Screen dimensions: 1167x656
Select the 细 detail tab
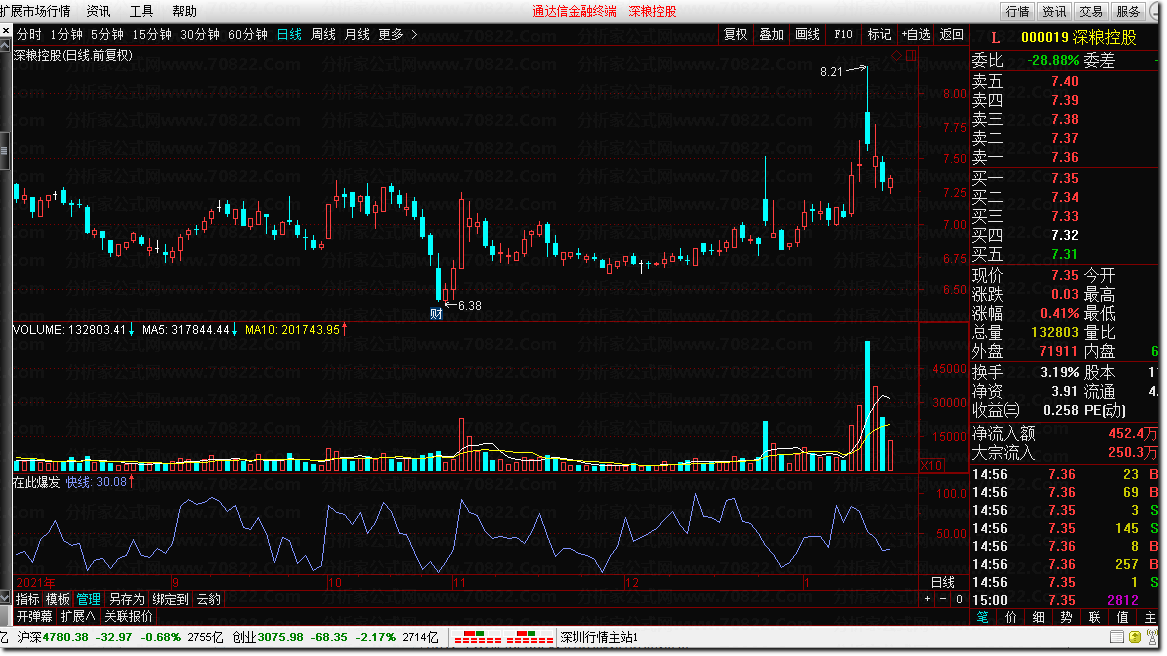point(1038,617)
